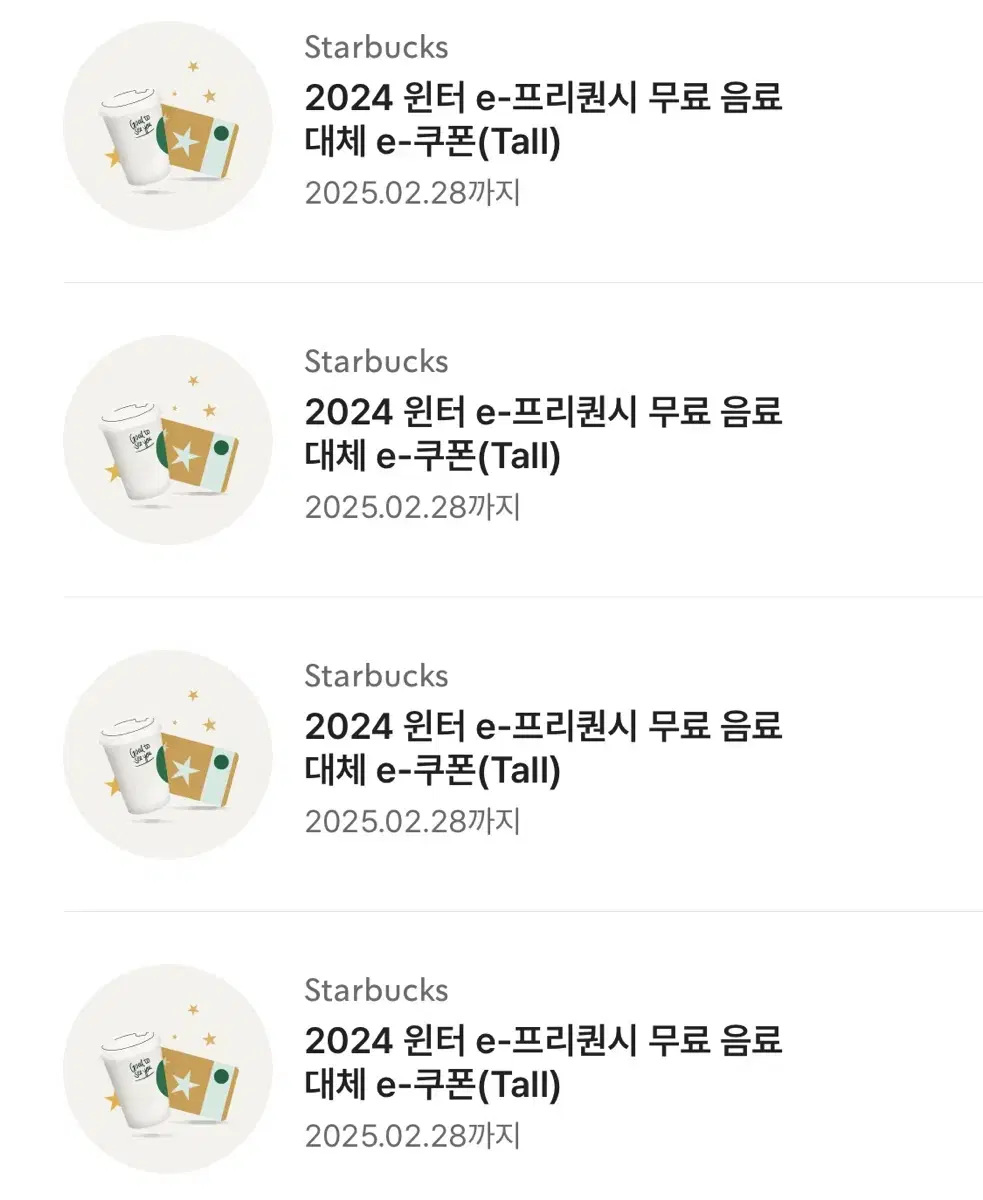The height and width of the screenshot is (1200, 983).
Task: Tap fourth coupon's 2025.02.28까지 expiry date
Action: [x=412, y=1135]
